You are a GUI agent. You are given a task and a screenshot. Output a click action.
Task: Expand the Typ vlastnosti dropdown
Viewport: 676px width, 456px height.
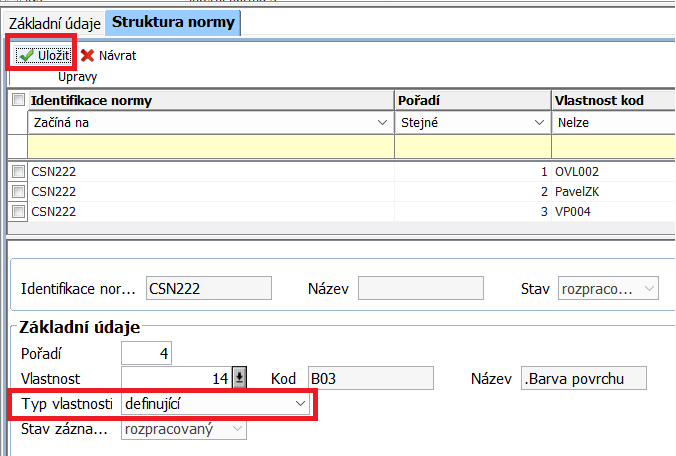click(300, 404)
